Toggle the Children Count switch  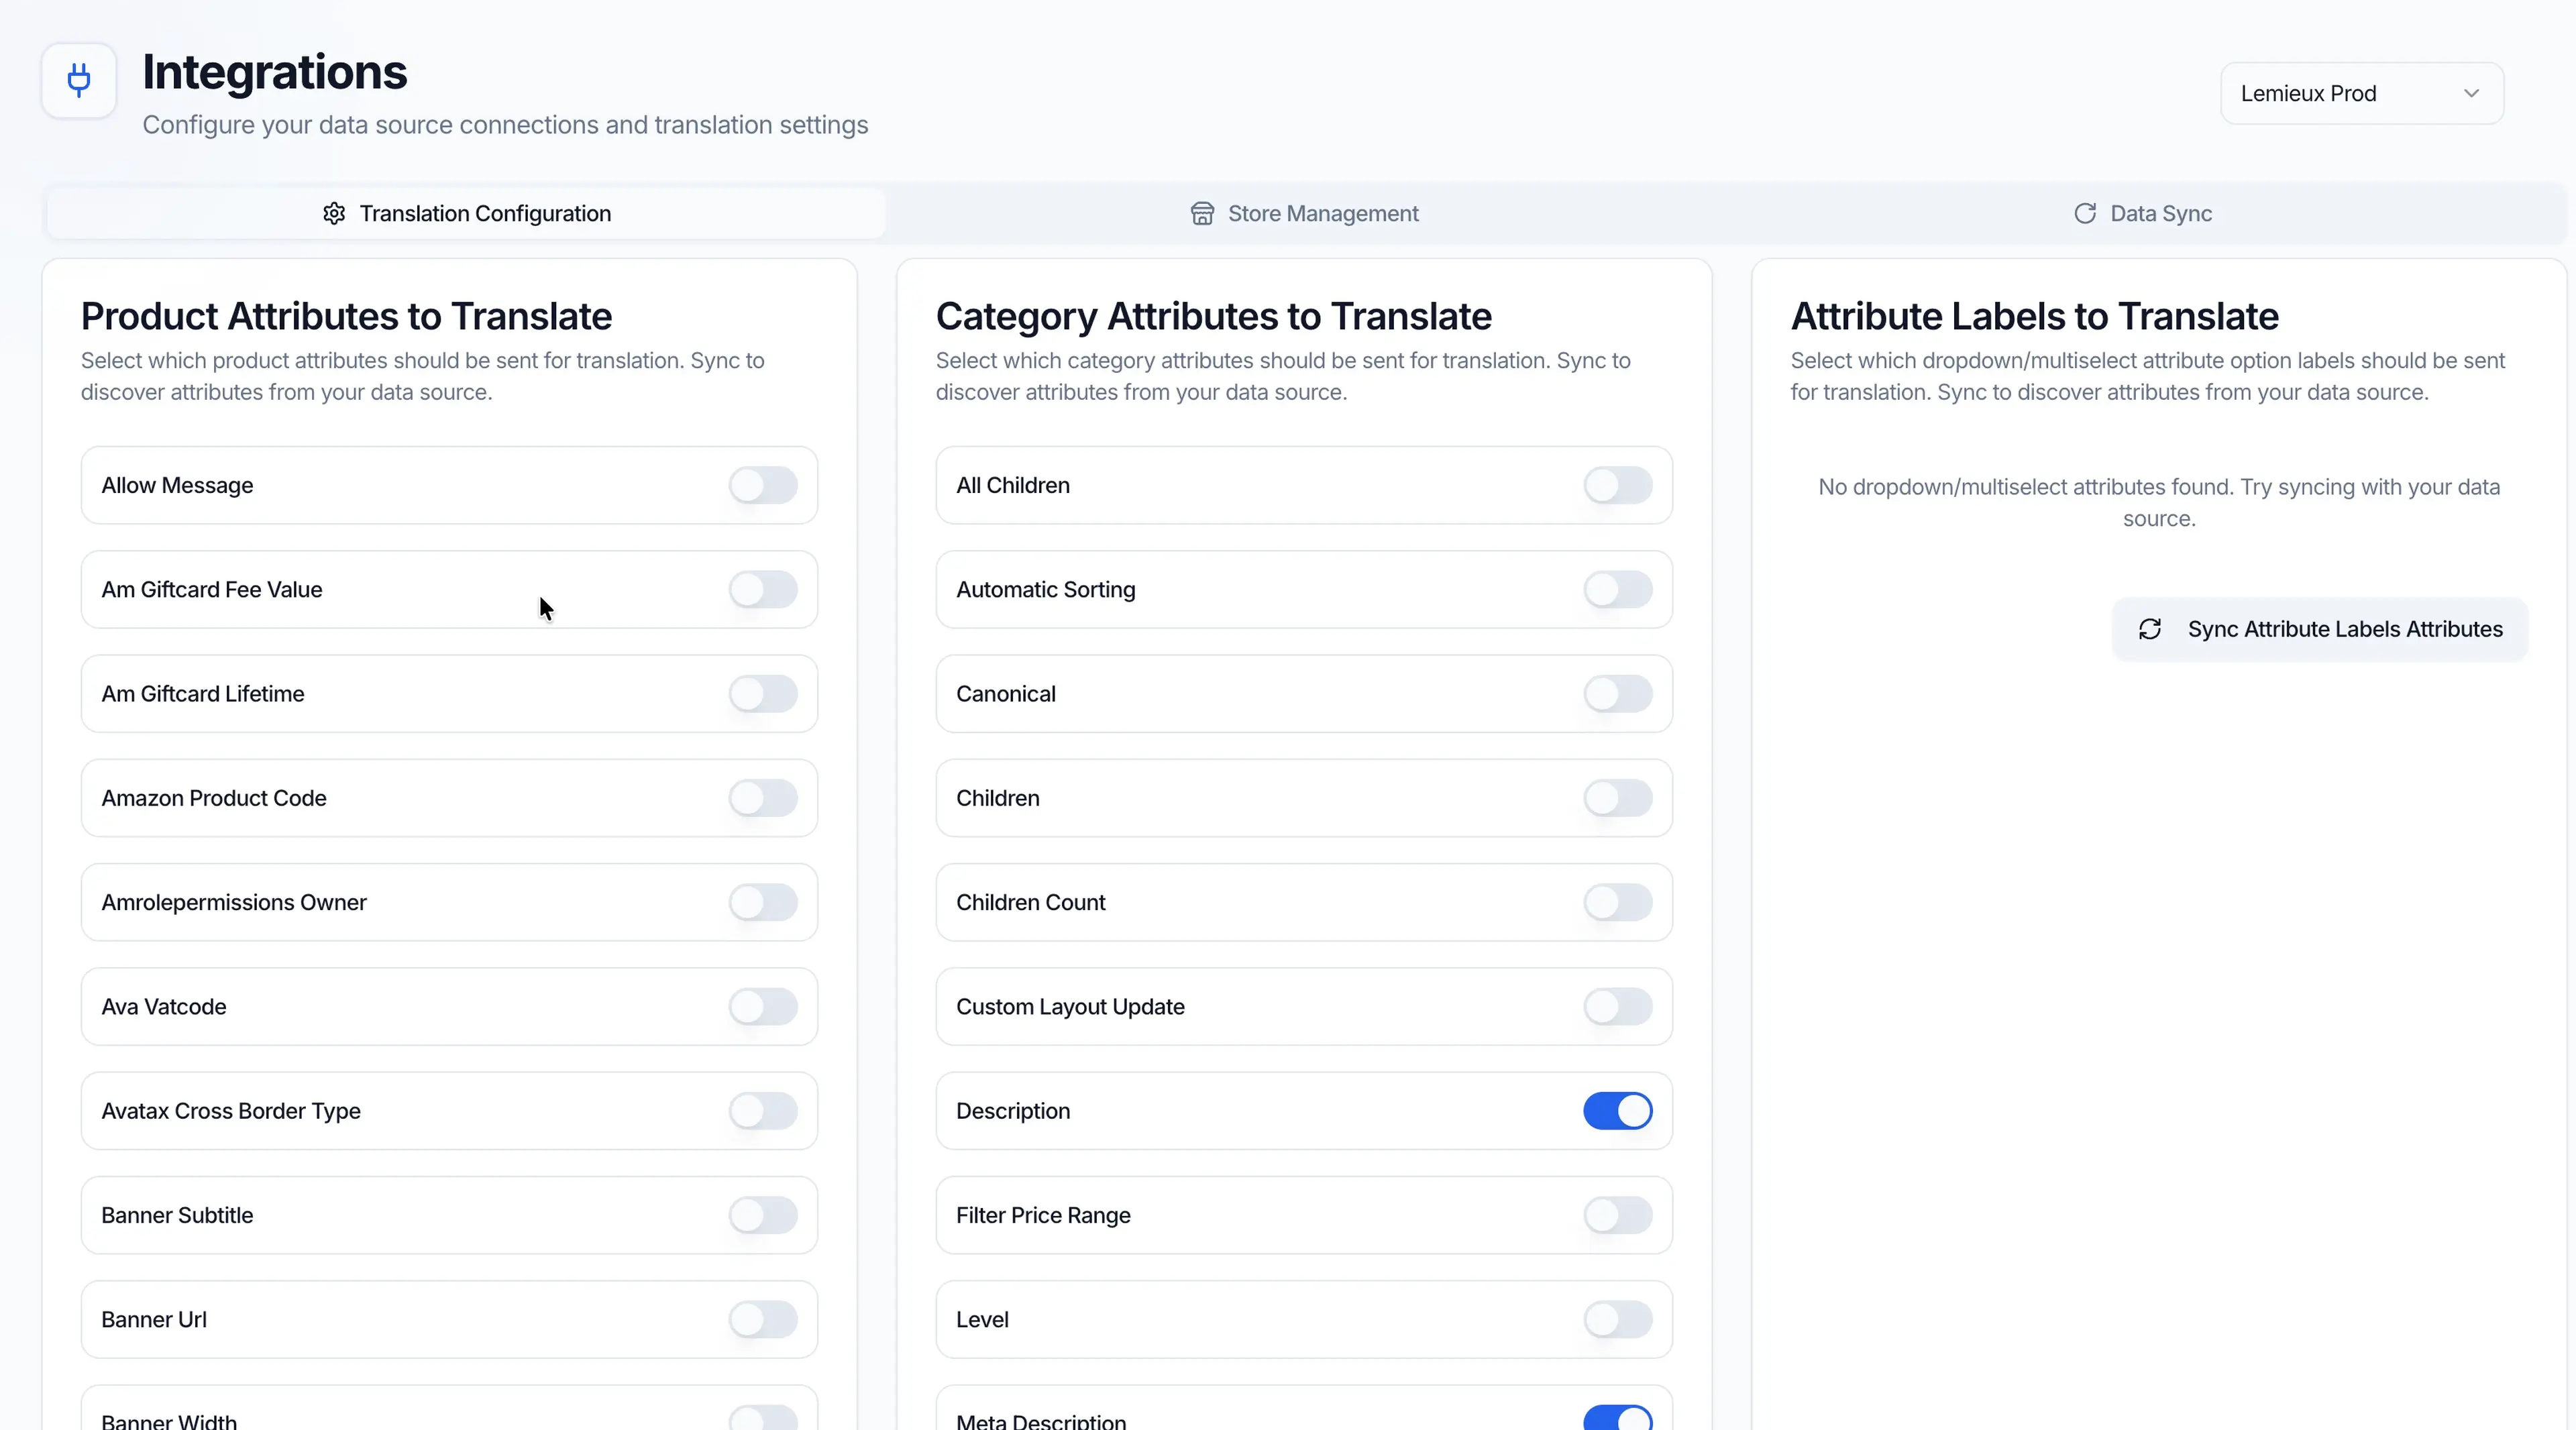[x=1618, y=902]
